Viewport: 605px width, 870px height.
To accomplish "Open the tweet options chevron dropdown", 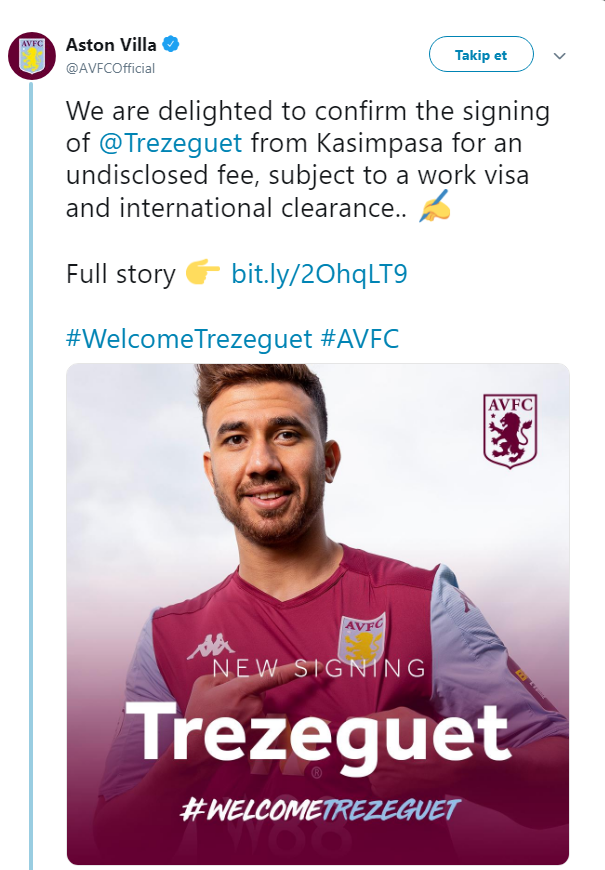I will (560, 56).
